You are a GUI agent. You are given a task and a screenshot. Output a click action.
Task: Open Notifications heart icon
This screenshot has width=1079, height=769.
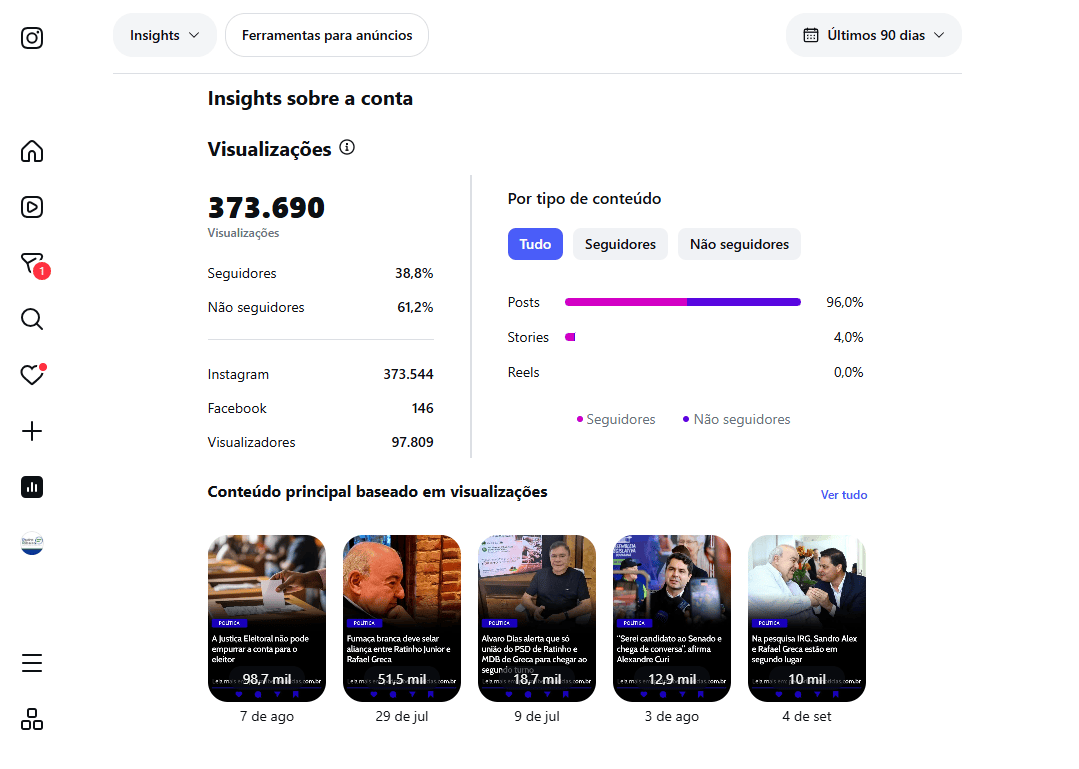click(32, 374)
